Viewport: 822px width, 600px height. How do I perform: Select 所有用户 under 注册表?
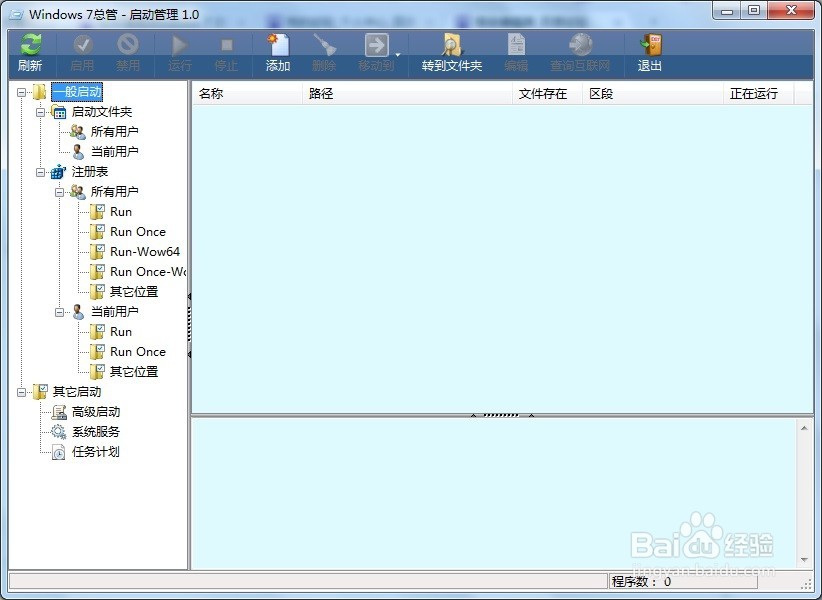[x=114, y=191]
